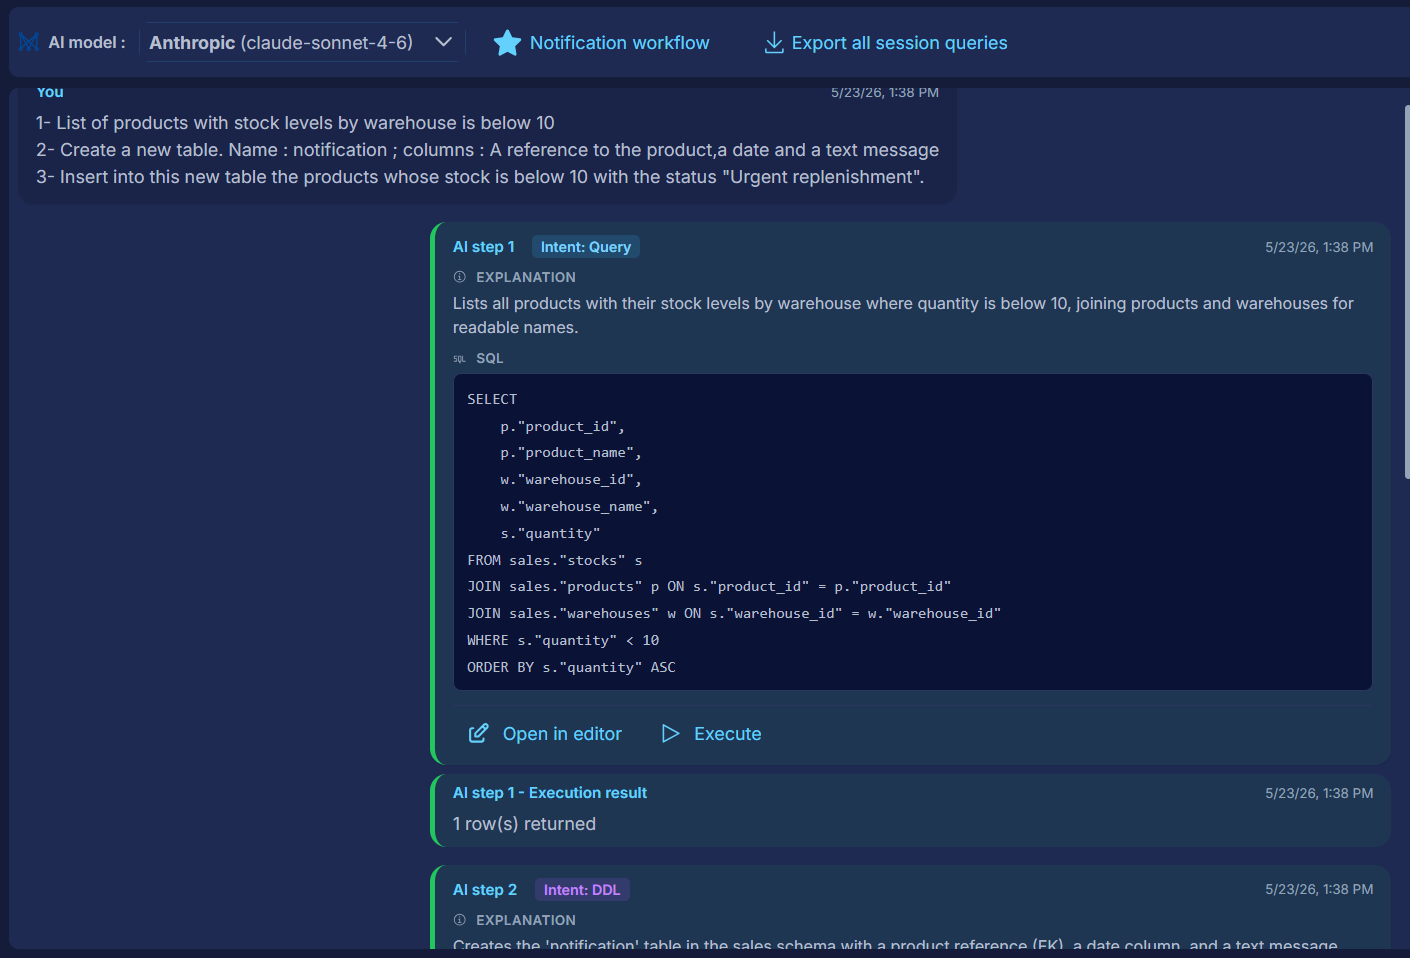Click the FROM sales."stocks" s line
This screenshot has height=958, width=1410.
pos(555,561)
